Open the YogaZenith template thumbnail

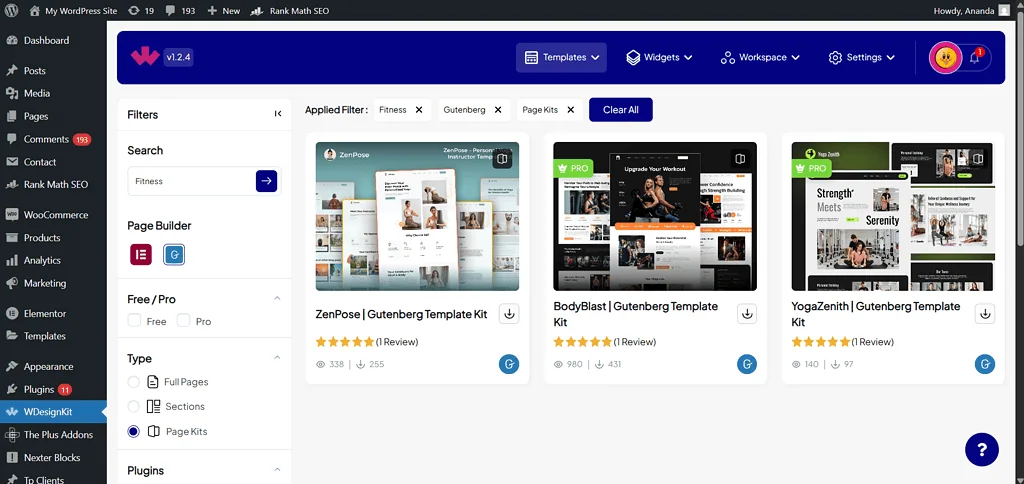click(893, 216)
